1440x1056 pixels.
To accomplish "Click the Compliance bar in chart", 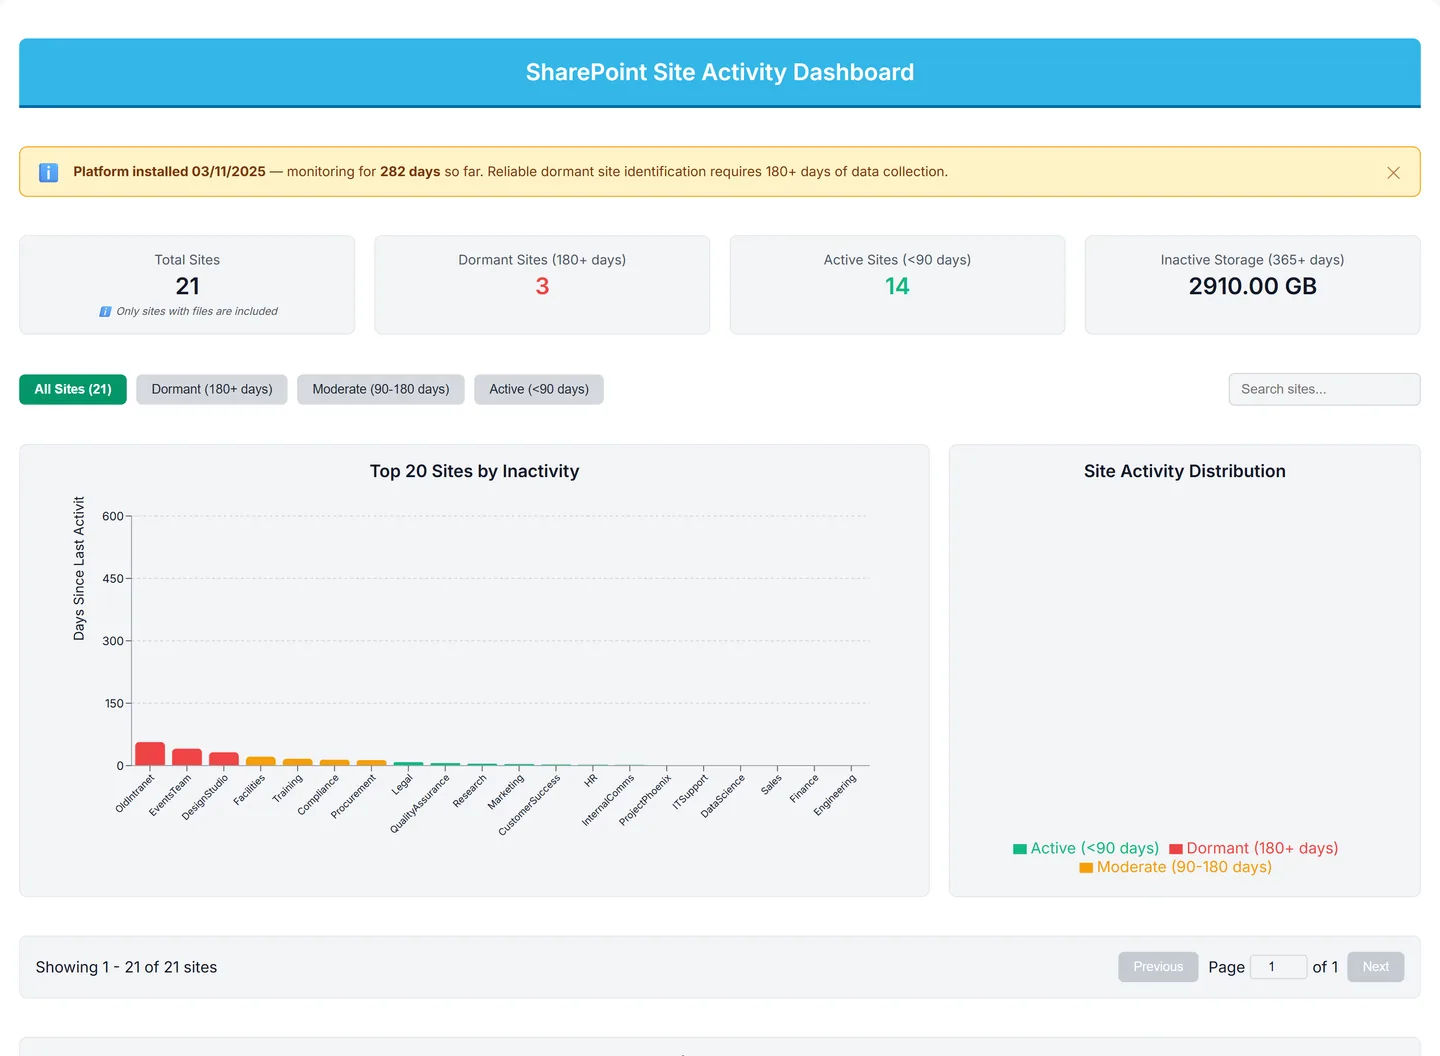I will coord(335,763).
